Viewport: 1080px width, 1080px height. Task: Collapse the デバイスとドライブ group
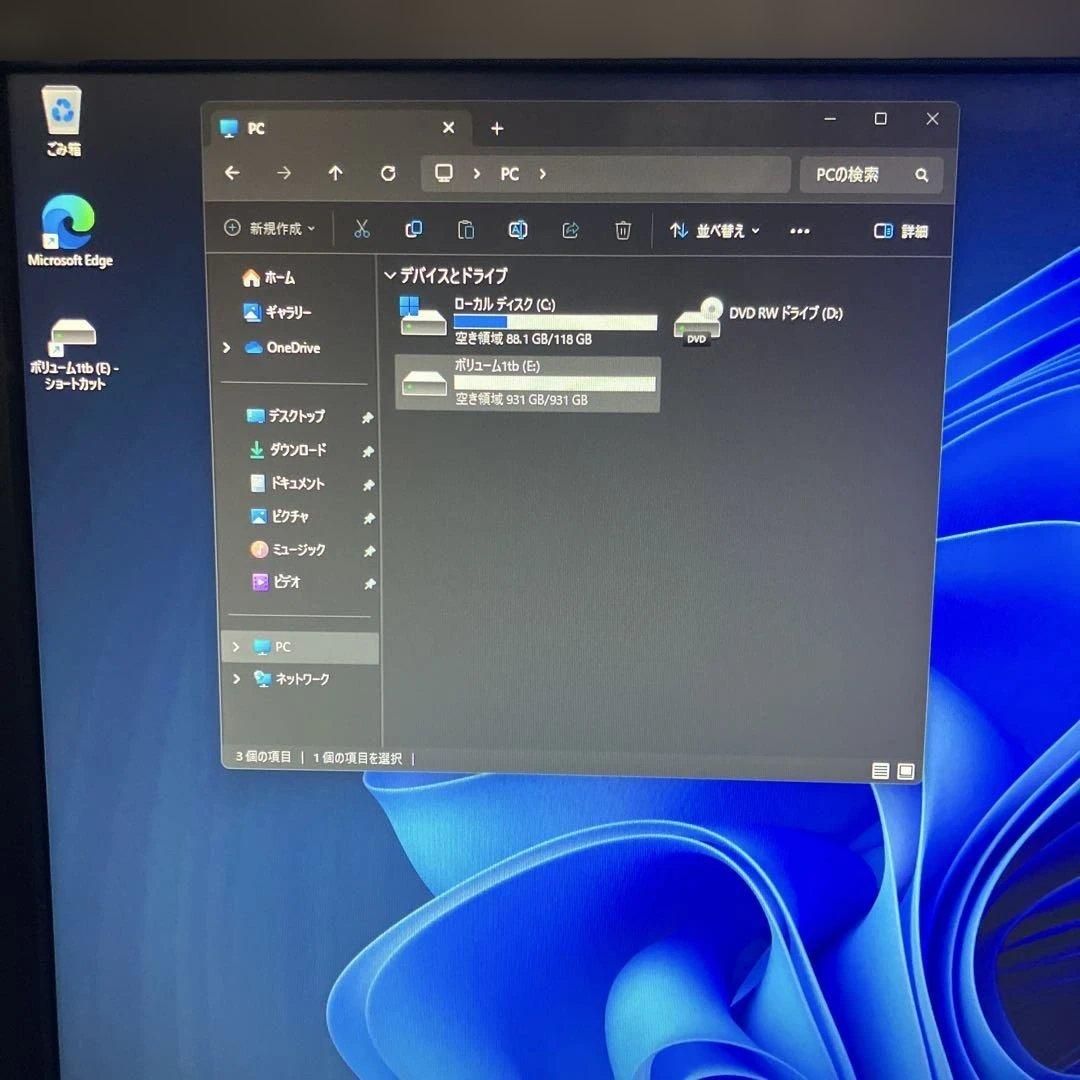(390, 275)
